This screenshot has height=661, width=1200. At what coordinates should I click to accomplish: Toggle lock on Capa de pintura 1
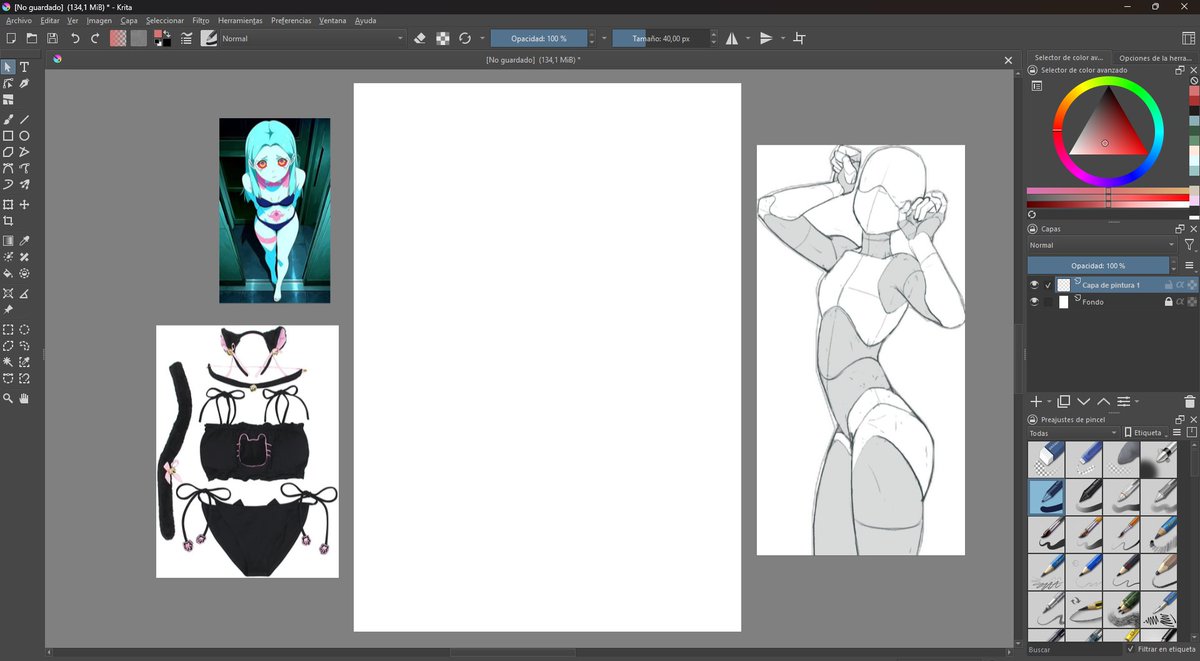1168,285
